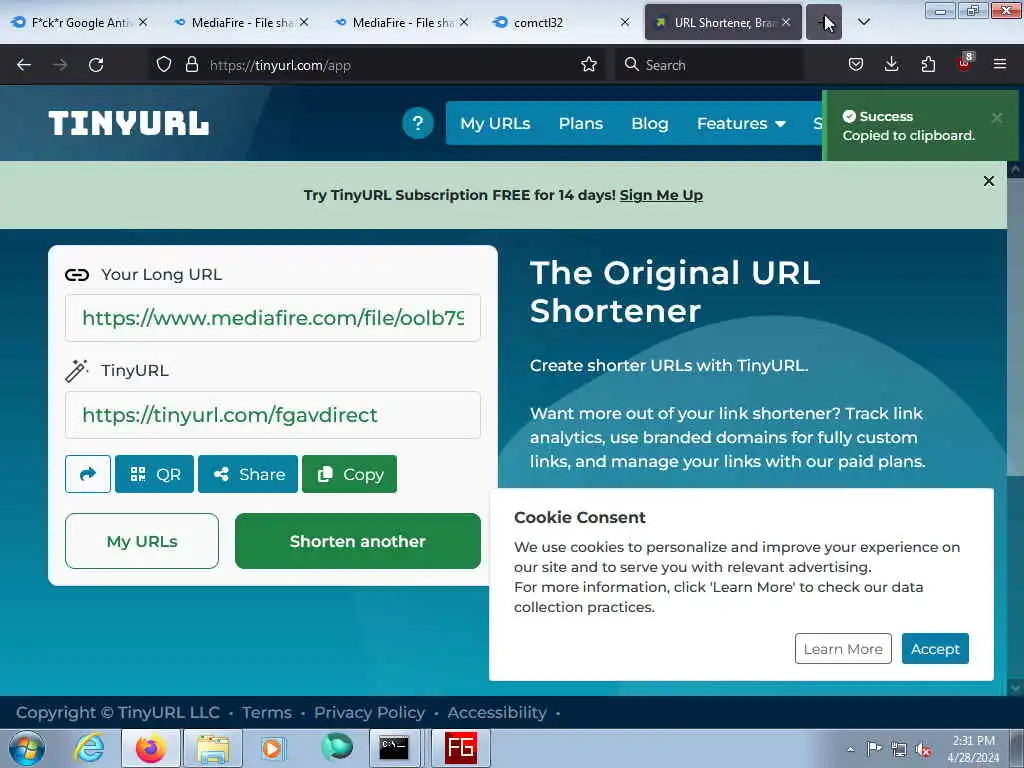Copy the shortened TinyURL
Image resolution: width=1024 pixels, height=768 pixels.
pos(349,474)
